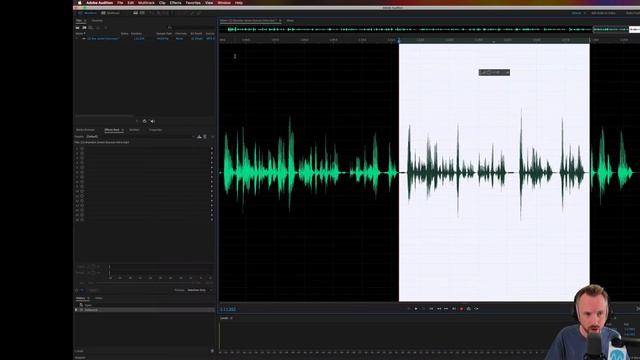Open the effect menu arrow for slot 2
The width and height of the screenshot is (640, 360).
(212, 153)
